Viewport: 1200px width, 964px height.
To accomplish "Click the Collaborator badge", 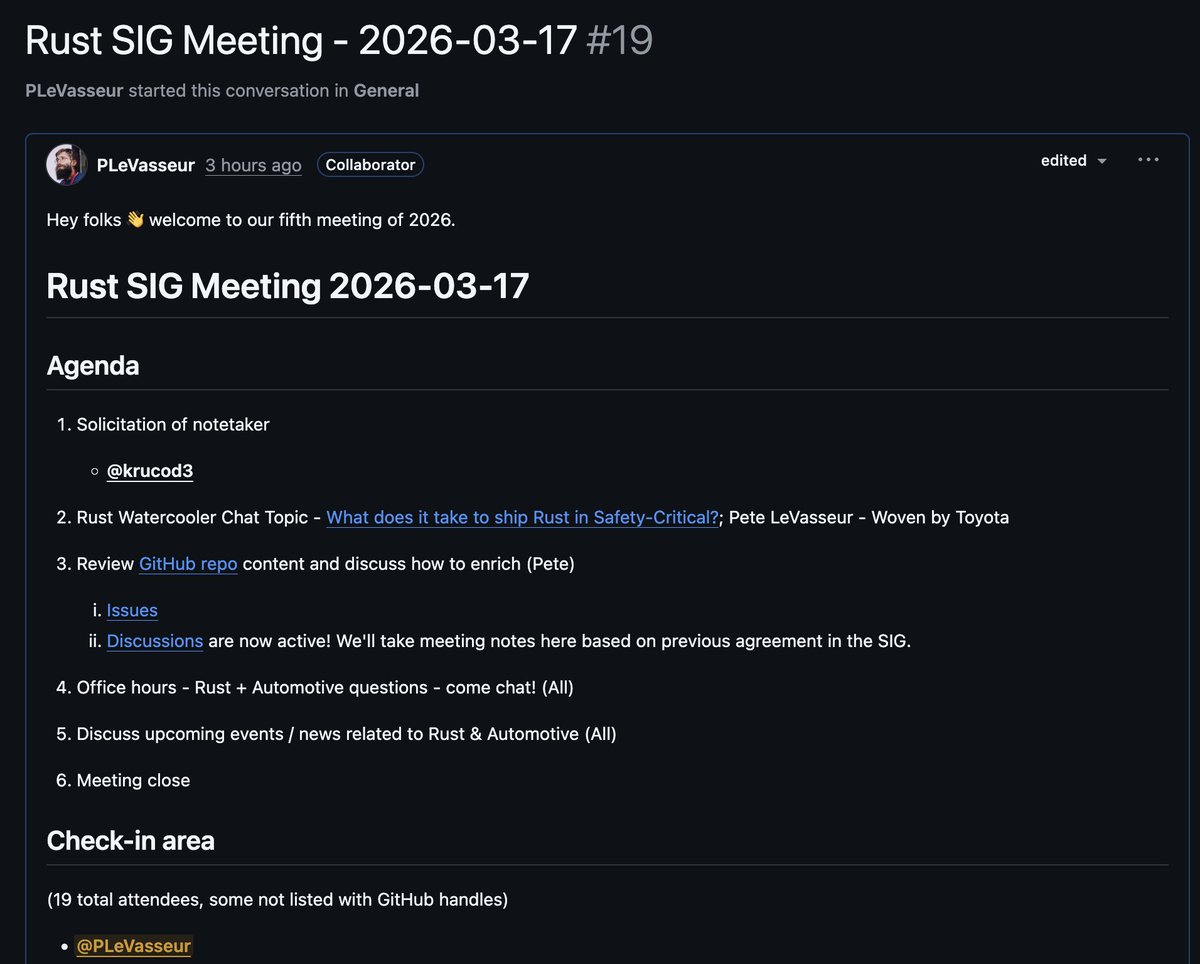I will 370,165.
